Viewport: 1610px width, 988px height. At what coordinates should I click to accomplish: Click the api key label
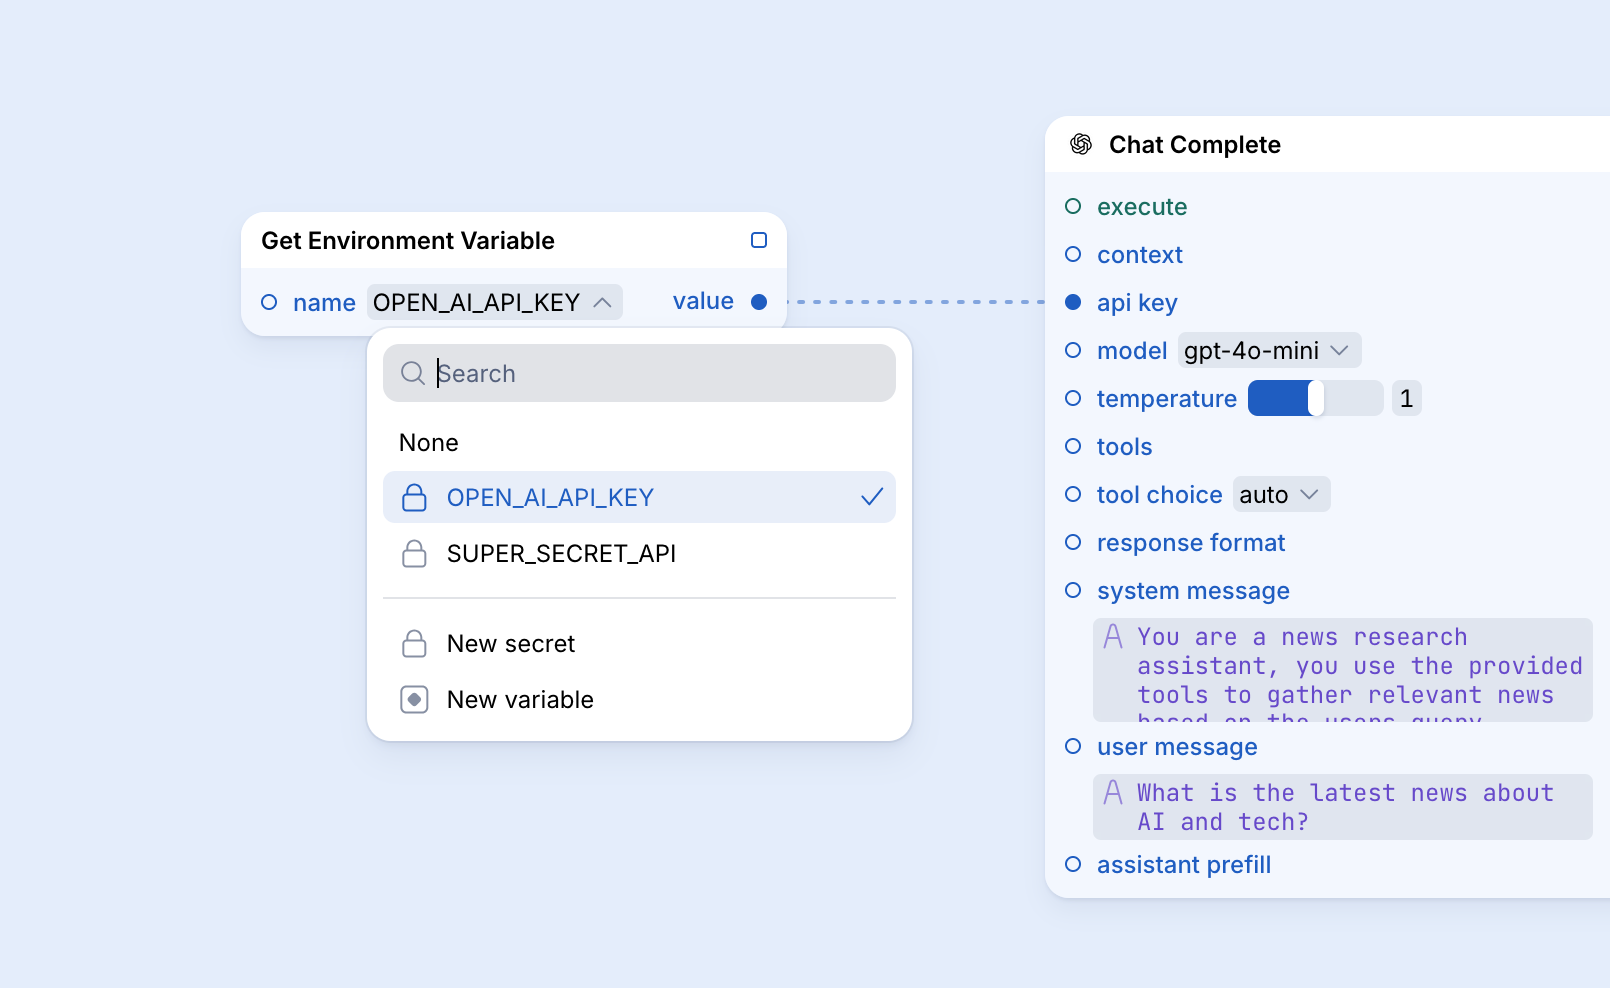[x=1137, y=303]
